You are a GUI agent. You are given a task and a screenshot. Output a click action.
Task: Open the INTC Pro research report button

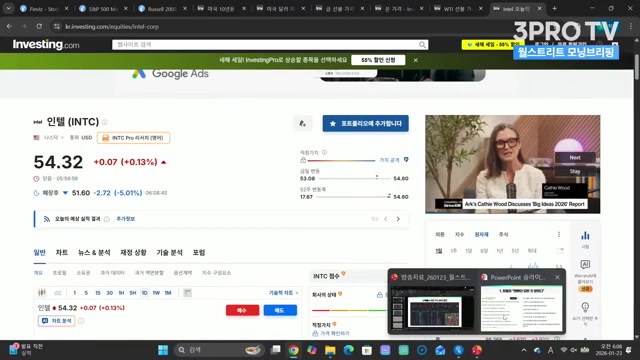(x=133, y=138)
